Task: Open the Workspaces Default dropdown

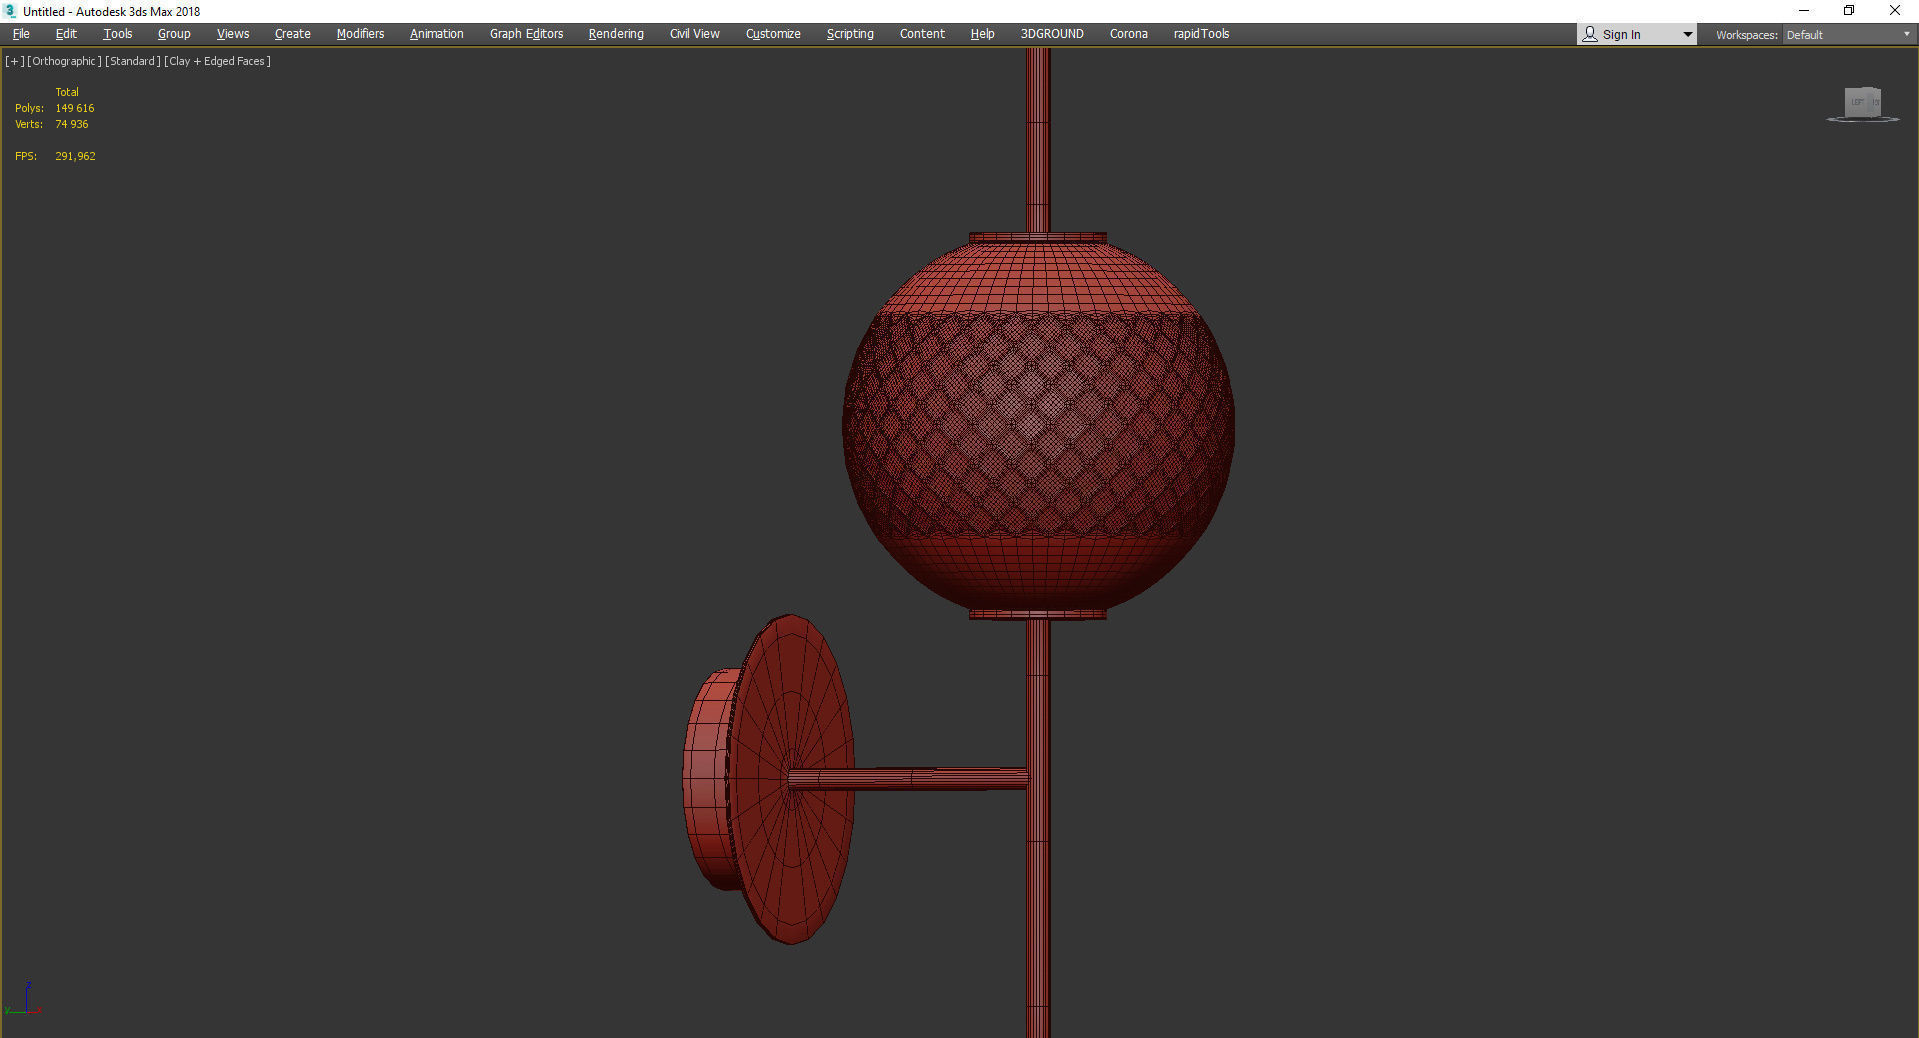Action: click(1848, 35)
